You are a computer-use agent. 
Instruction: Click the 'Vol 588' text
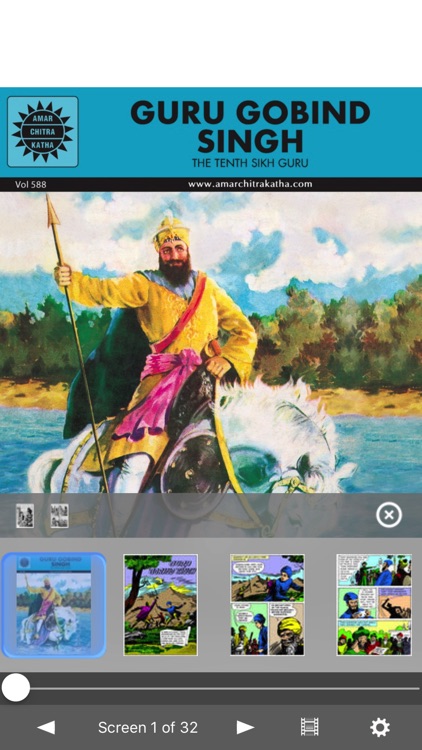click(31, 184)
